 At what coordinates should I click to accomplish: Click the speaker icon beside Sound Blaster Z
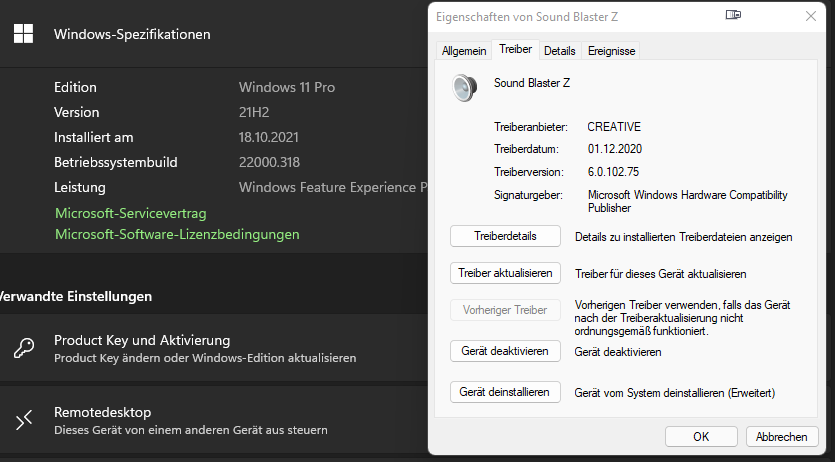[x=464, y=88]
